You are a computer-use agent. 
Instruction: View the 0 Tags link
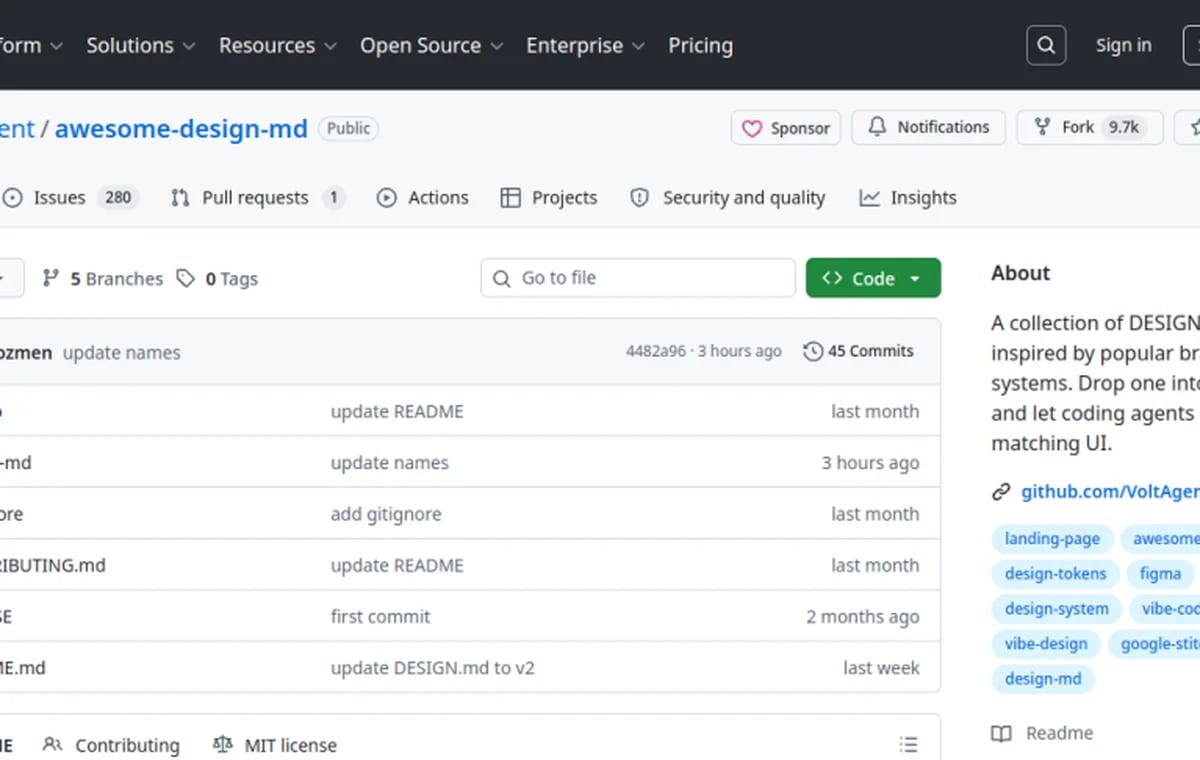(217, 279)
